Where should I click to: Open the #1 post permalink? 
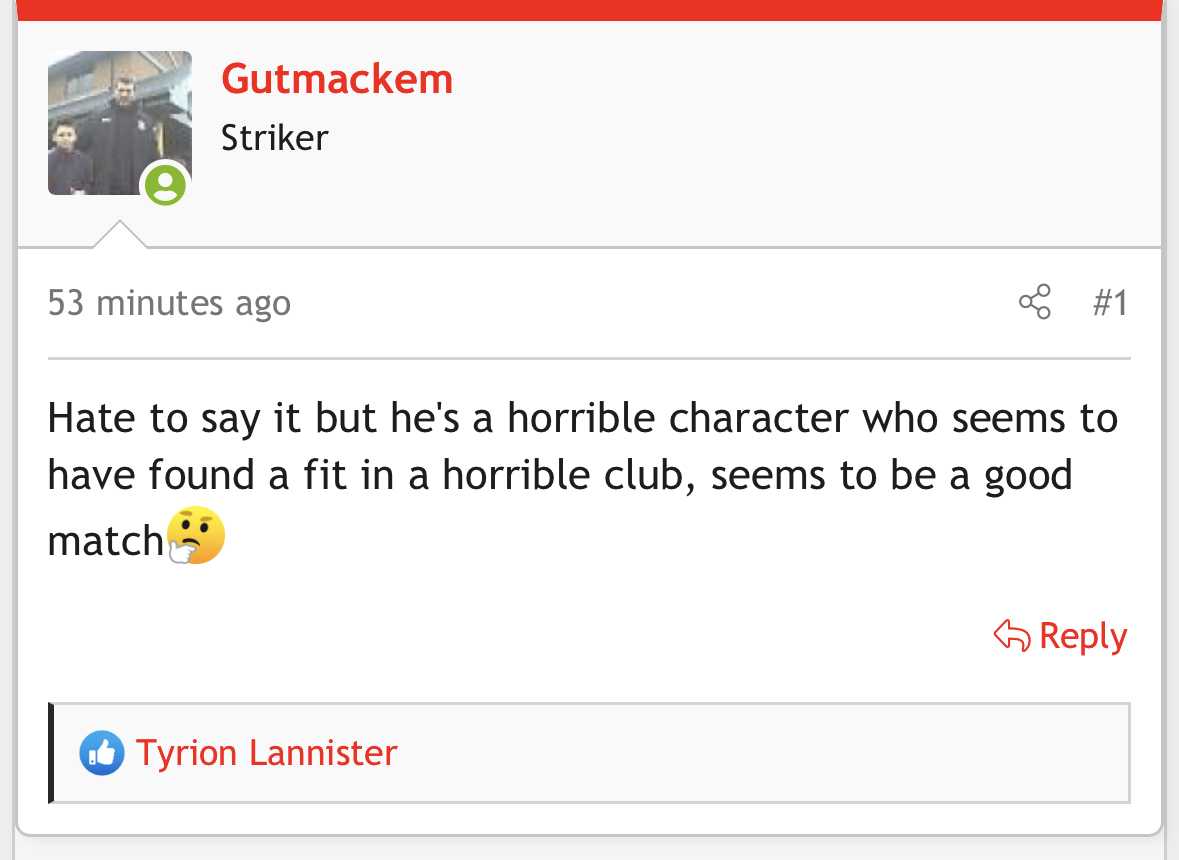tap(1110, 302)
